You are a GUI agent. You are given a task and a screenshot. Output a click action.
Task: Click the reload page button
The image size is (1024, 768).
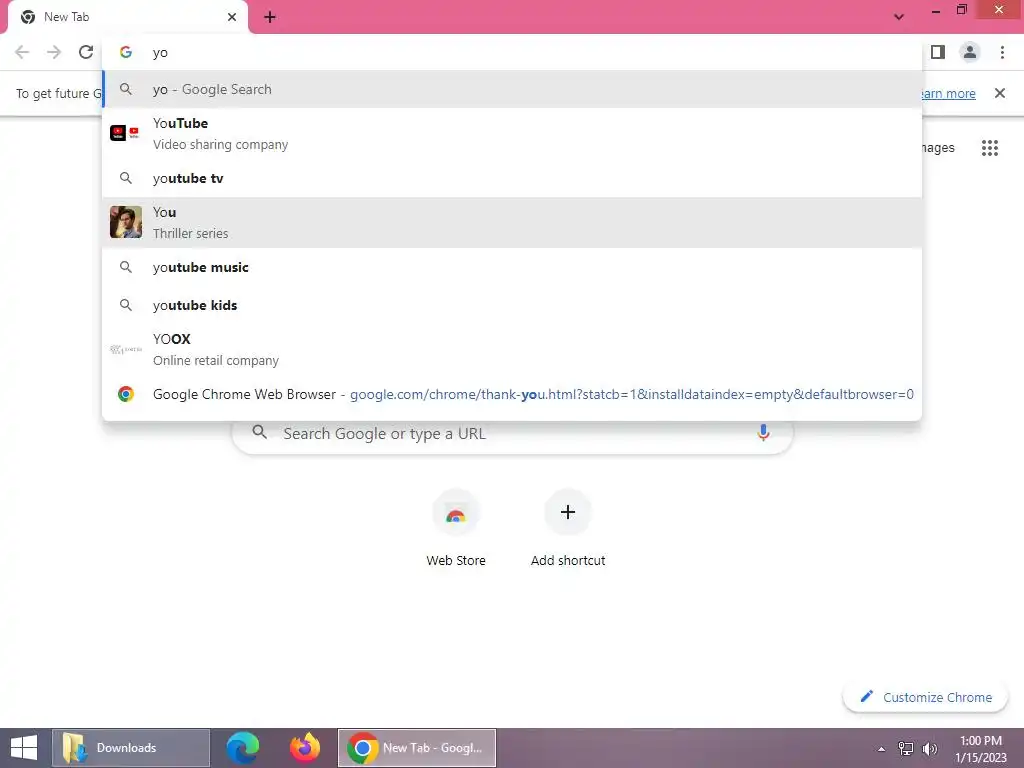click(86, 52)
